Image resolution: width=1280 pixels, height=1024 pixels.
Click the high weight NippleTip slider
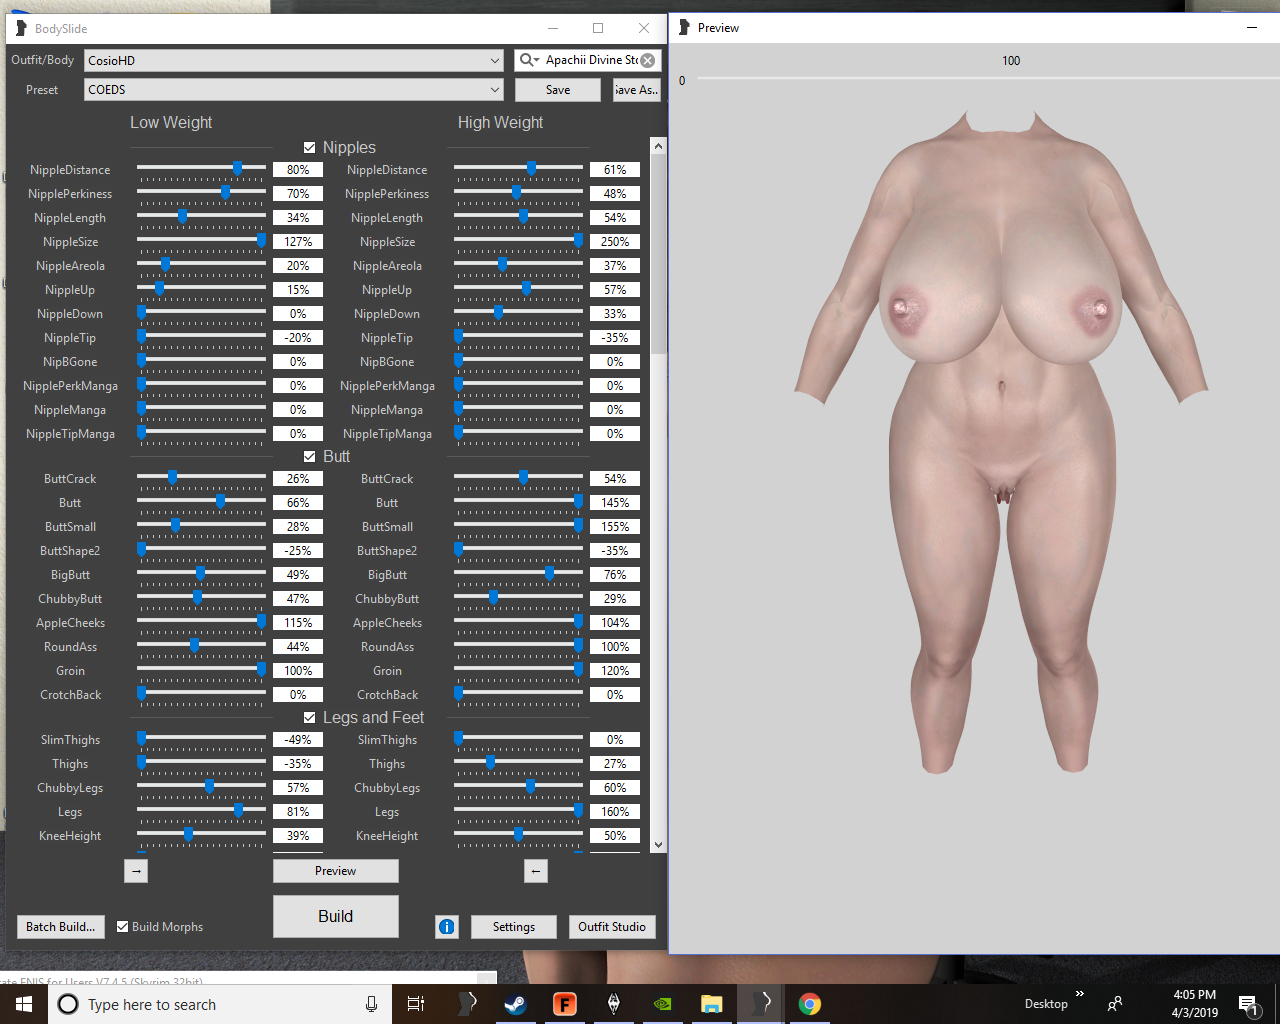[x=518, y=337]
